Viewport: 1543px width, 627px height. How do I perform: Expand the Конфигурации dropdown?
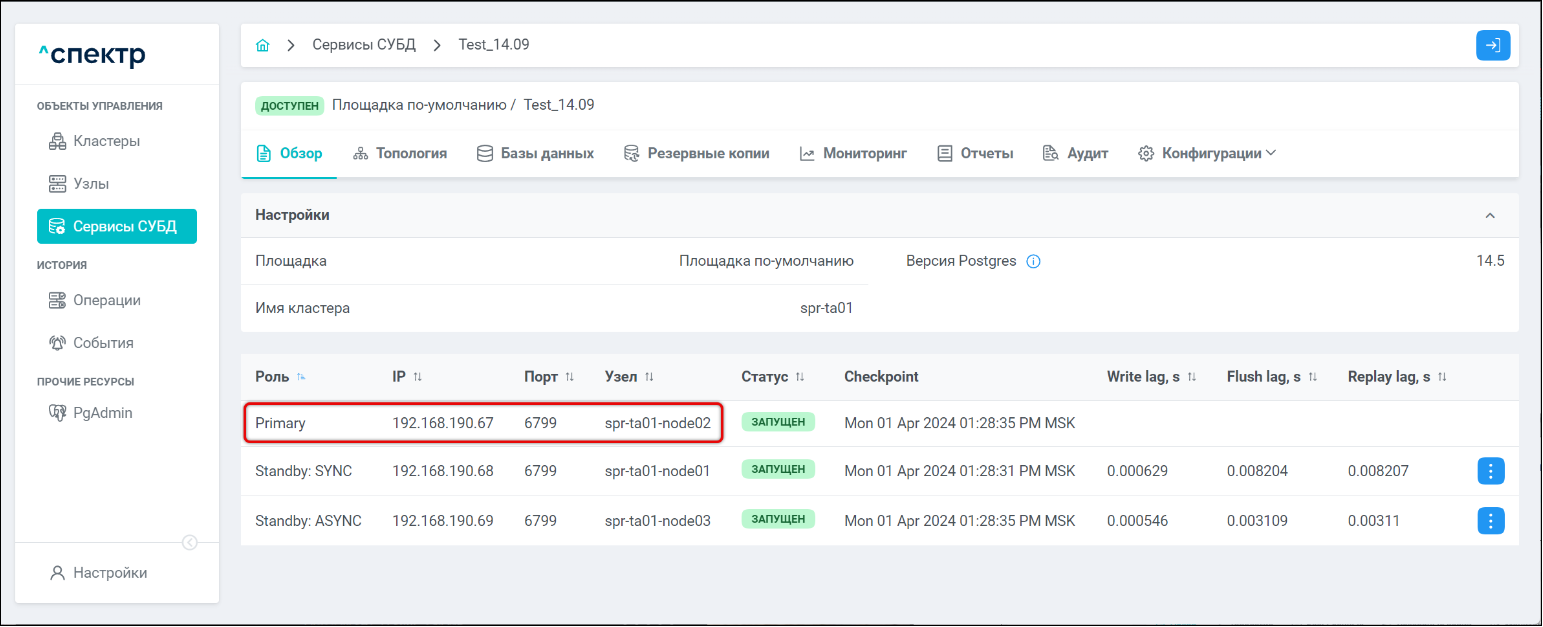[x=1210, y=154]
